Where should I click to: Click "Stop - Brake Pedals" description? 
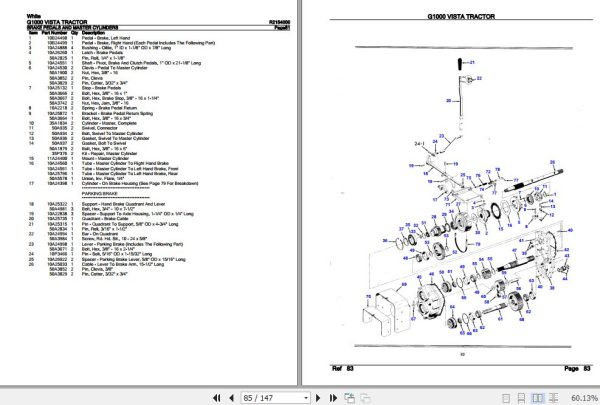tap(101, 88)
